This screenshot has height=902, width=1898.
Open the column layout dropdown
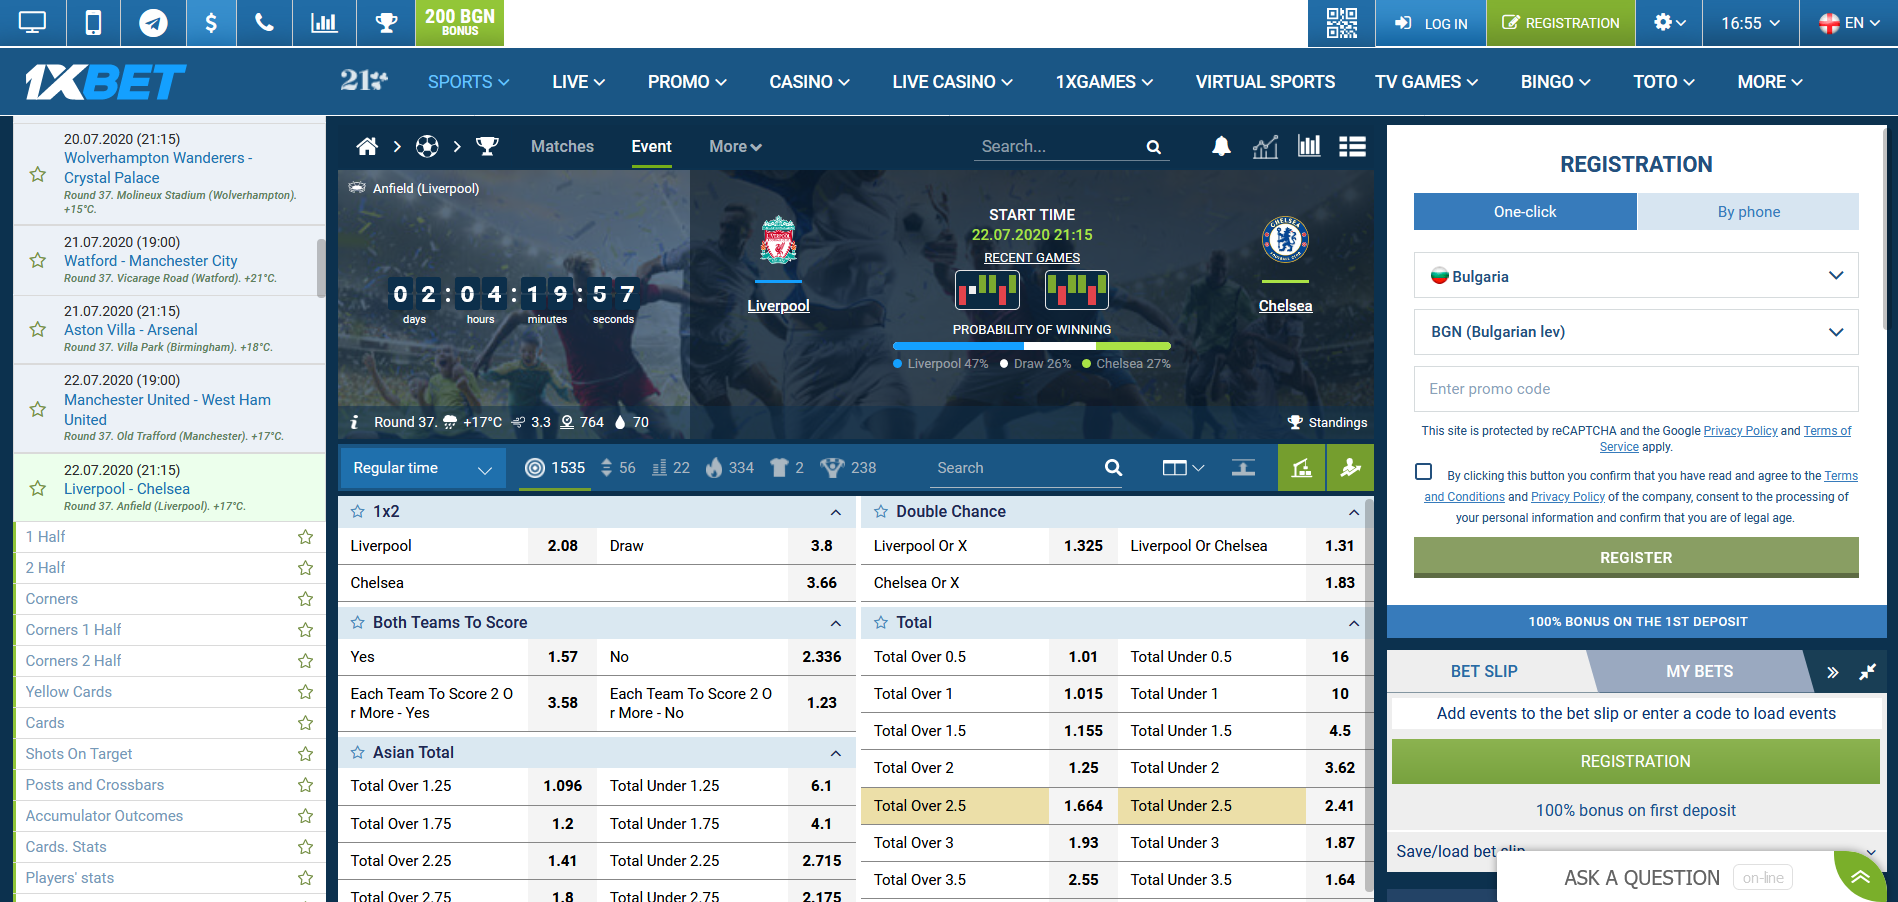click(1183, 468)
